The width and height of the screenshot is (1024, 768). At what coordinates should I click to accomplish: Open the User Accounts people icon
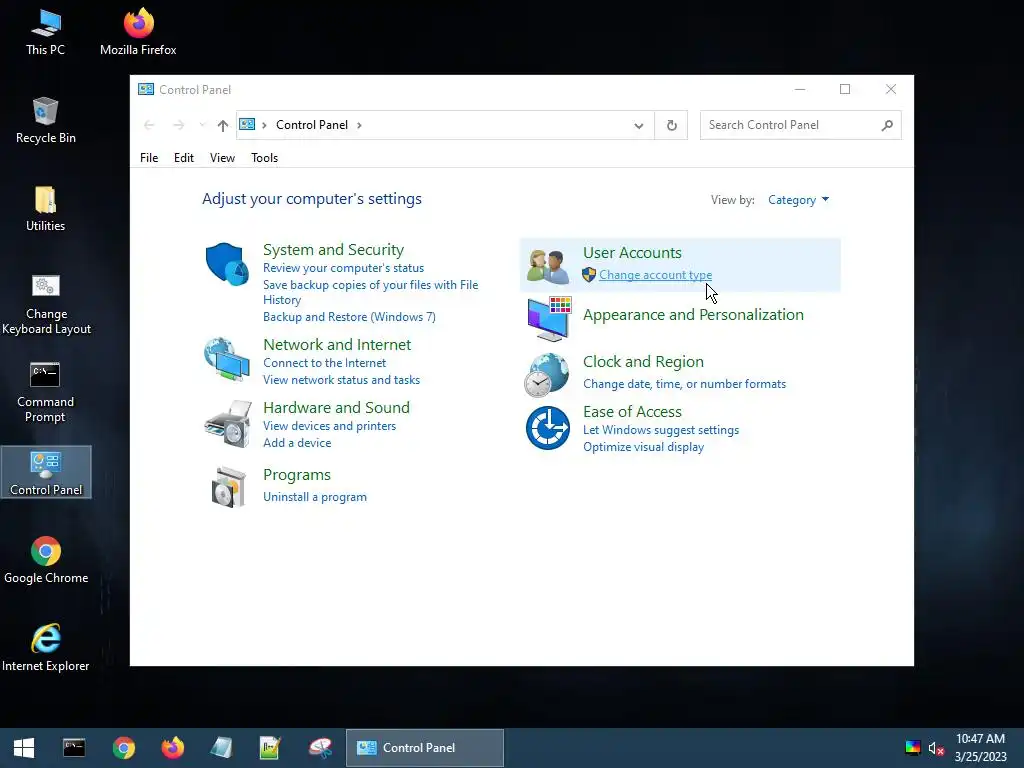[548, 266]
